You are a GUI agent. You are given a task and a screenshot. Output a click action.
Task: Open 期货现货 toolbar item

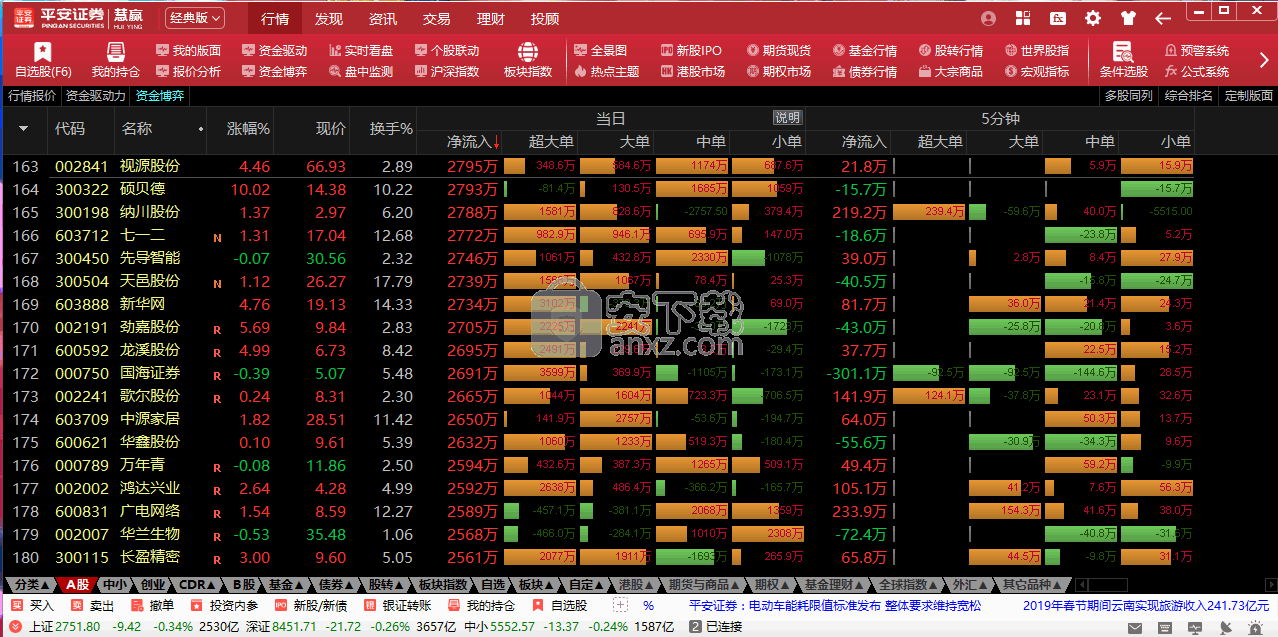(778, 50)
